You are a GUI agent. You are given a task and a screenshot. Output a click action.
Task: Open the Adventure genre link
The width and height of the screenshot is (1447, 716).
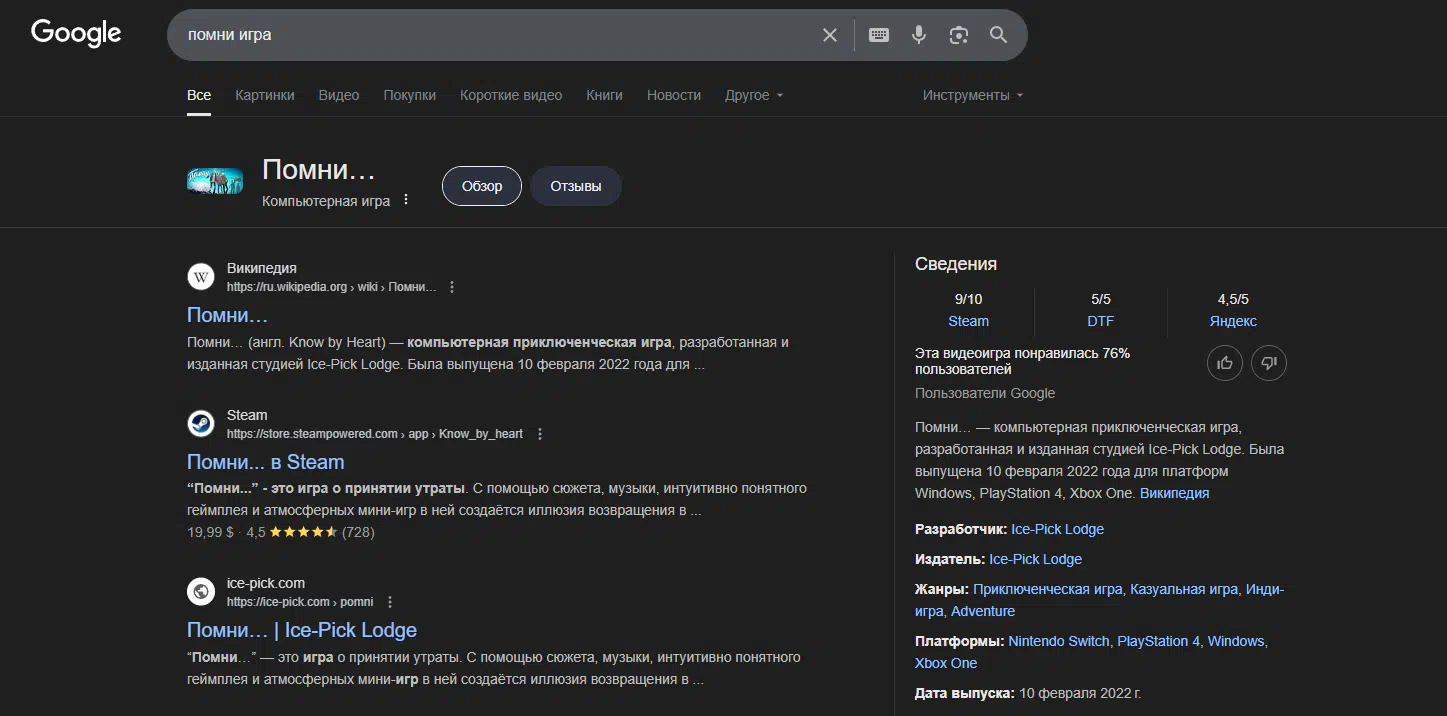click(983, 611)
